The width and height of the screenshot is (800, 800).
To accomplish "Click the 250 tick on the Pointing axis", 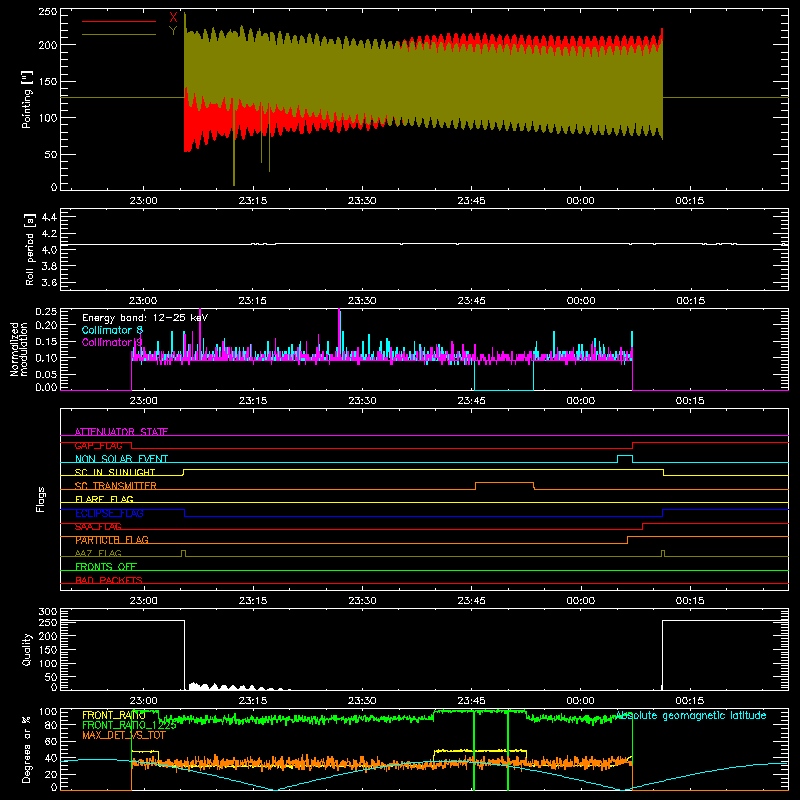I will click(48, 12).
